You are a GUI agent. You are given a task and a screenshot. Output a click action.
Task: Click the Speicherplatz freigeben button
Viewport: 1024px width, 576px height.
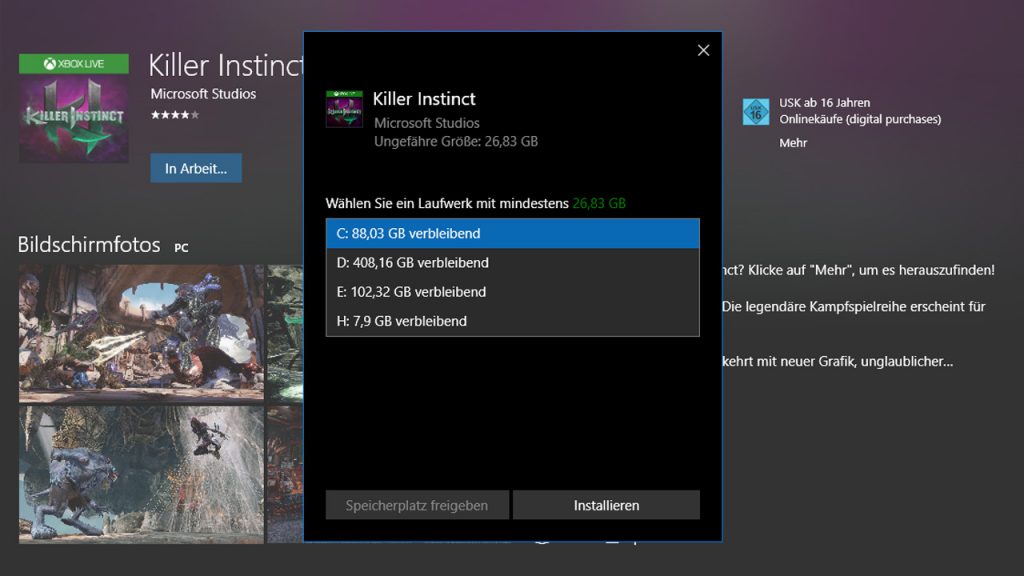(x=417, y=505)
